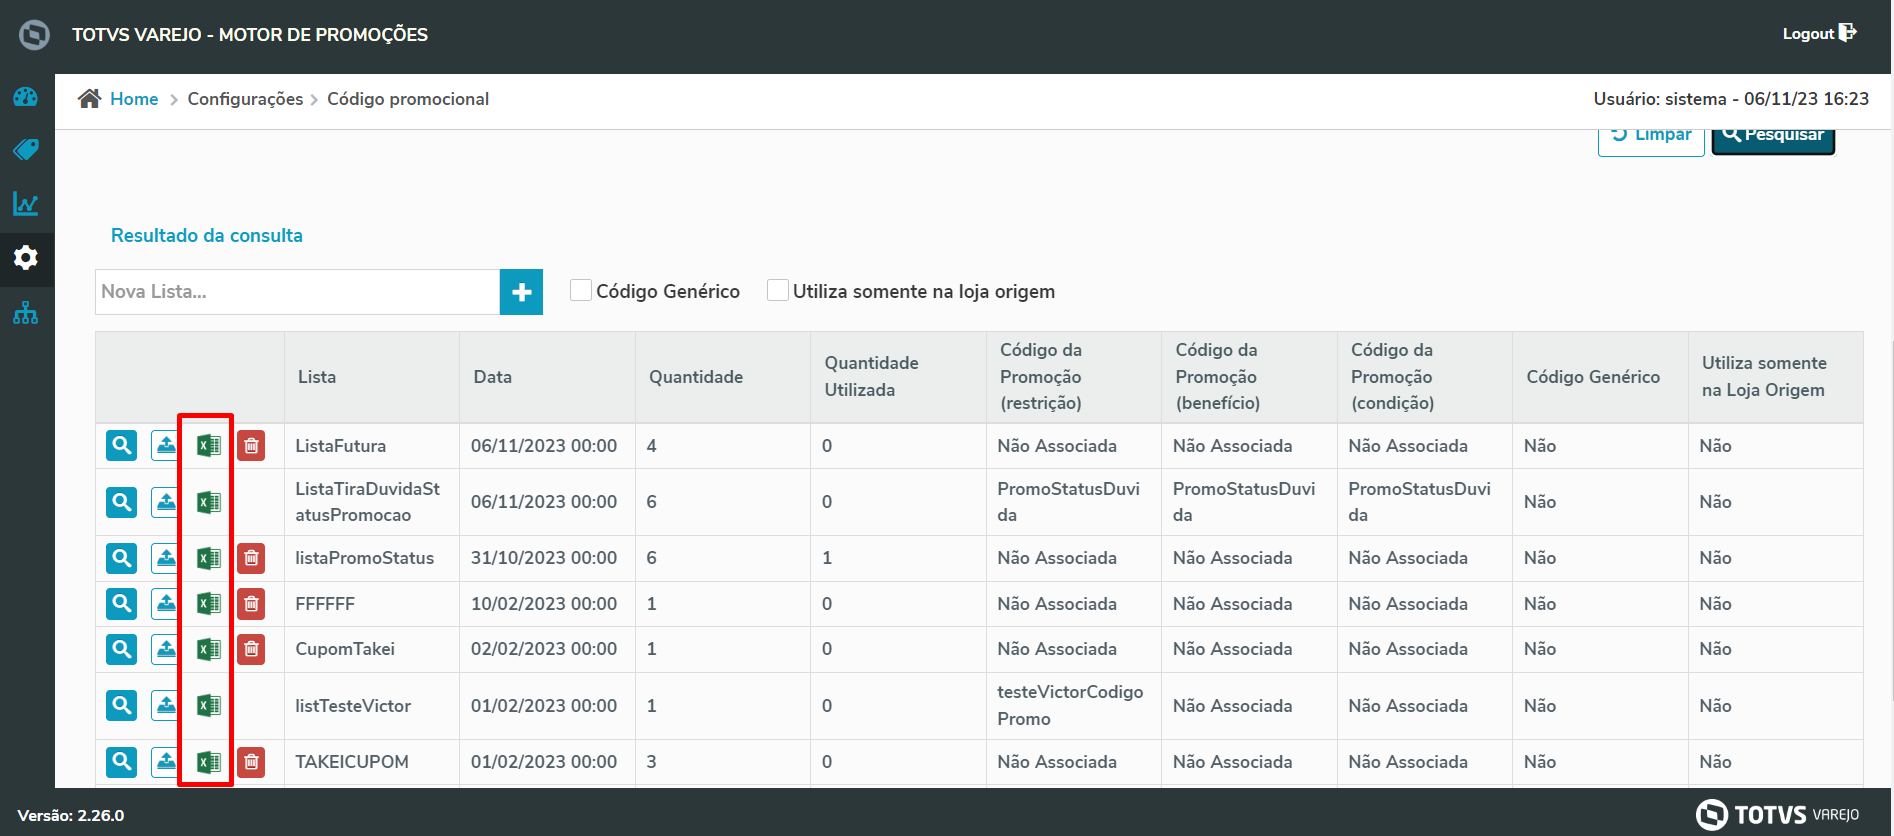Click the TOTVS logo in the top bar
Viewport: 1894px width, 836px height.
point(34,34)
